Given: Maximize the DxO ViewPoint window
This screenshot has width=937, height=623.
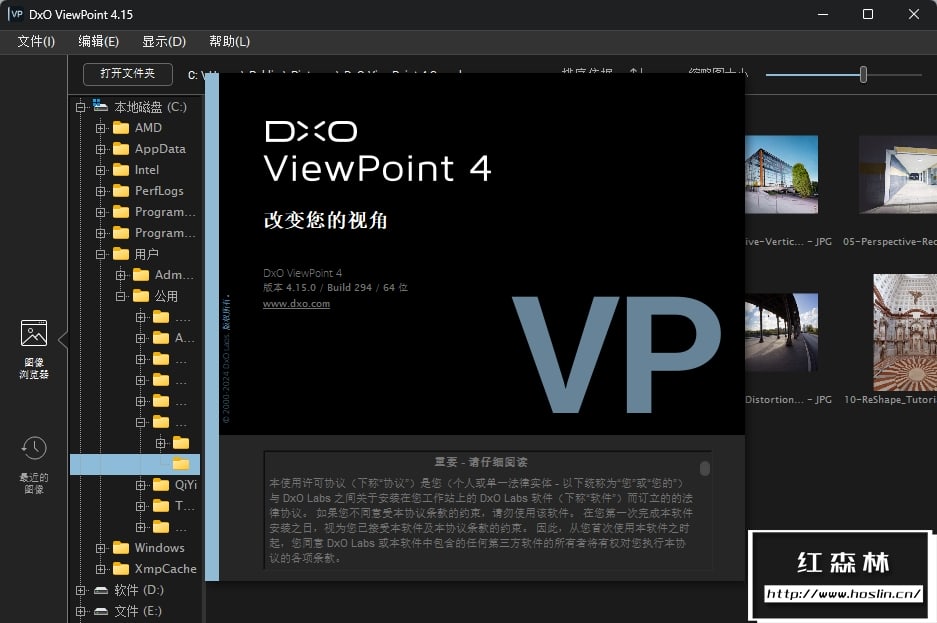Looking at the screenshot, I should coord(868,14).
